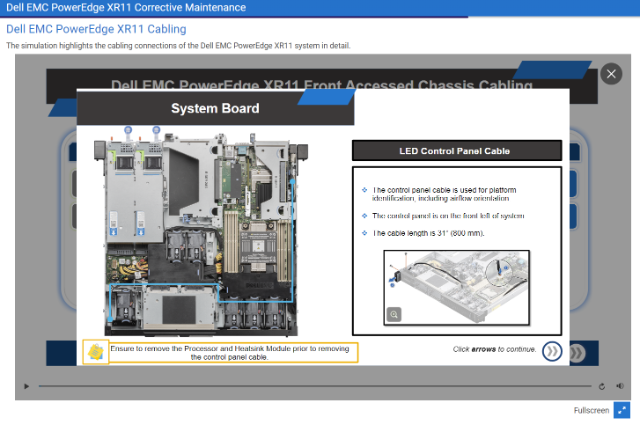This screenshot has height=425, width=640.
Task: Click the background double-arrow button behind popup
Action: tap(578, 353)
